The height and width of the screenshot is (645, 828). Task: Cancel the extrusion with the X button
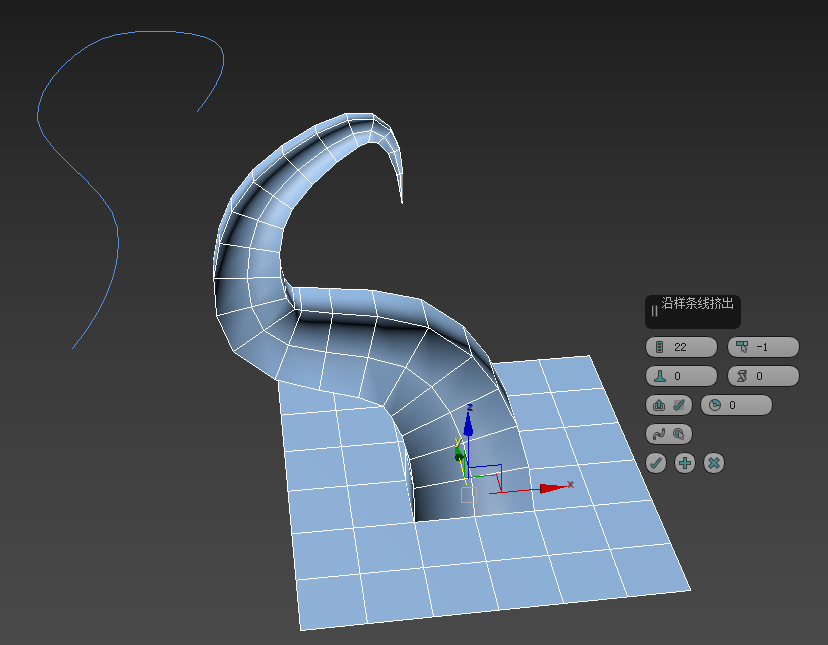point(713,463)
